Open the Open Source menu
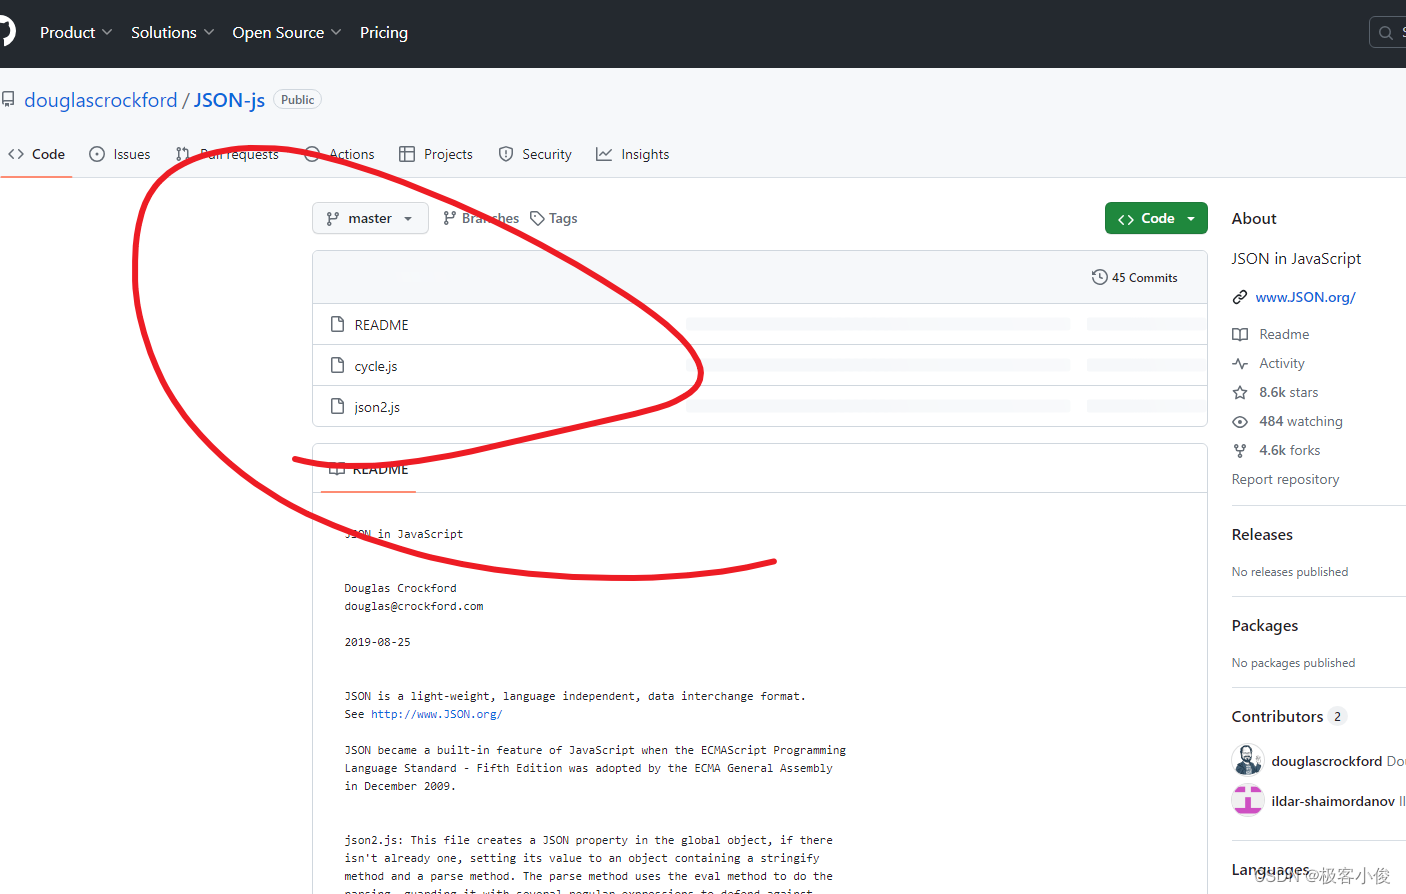The width and height of the screenshot is (1406, 894). click(x=287, y=32)
